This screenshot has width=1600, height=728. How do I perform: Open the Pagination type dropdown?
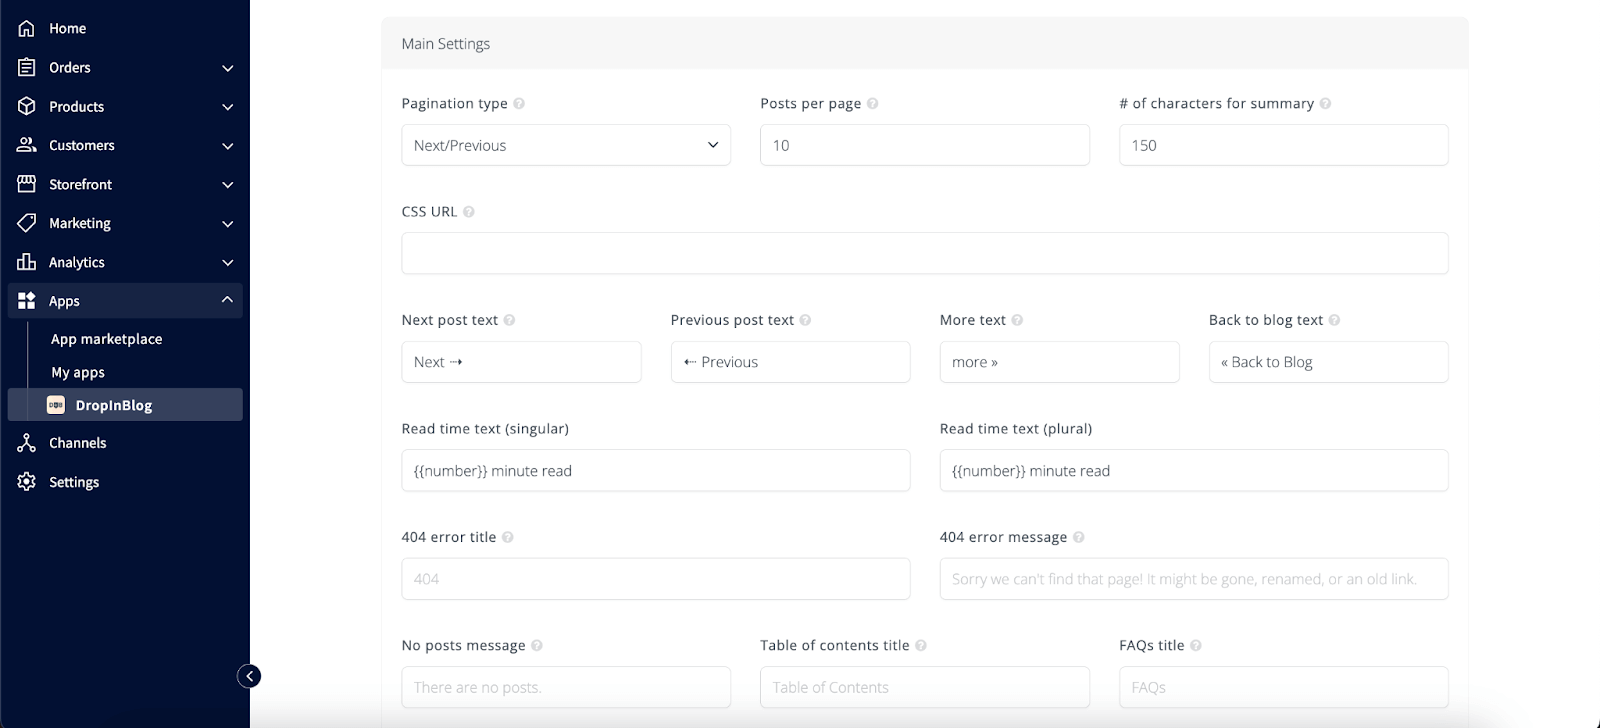click(566, 145)
